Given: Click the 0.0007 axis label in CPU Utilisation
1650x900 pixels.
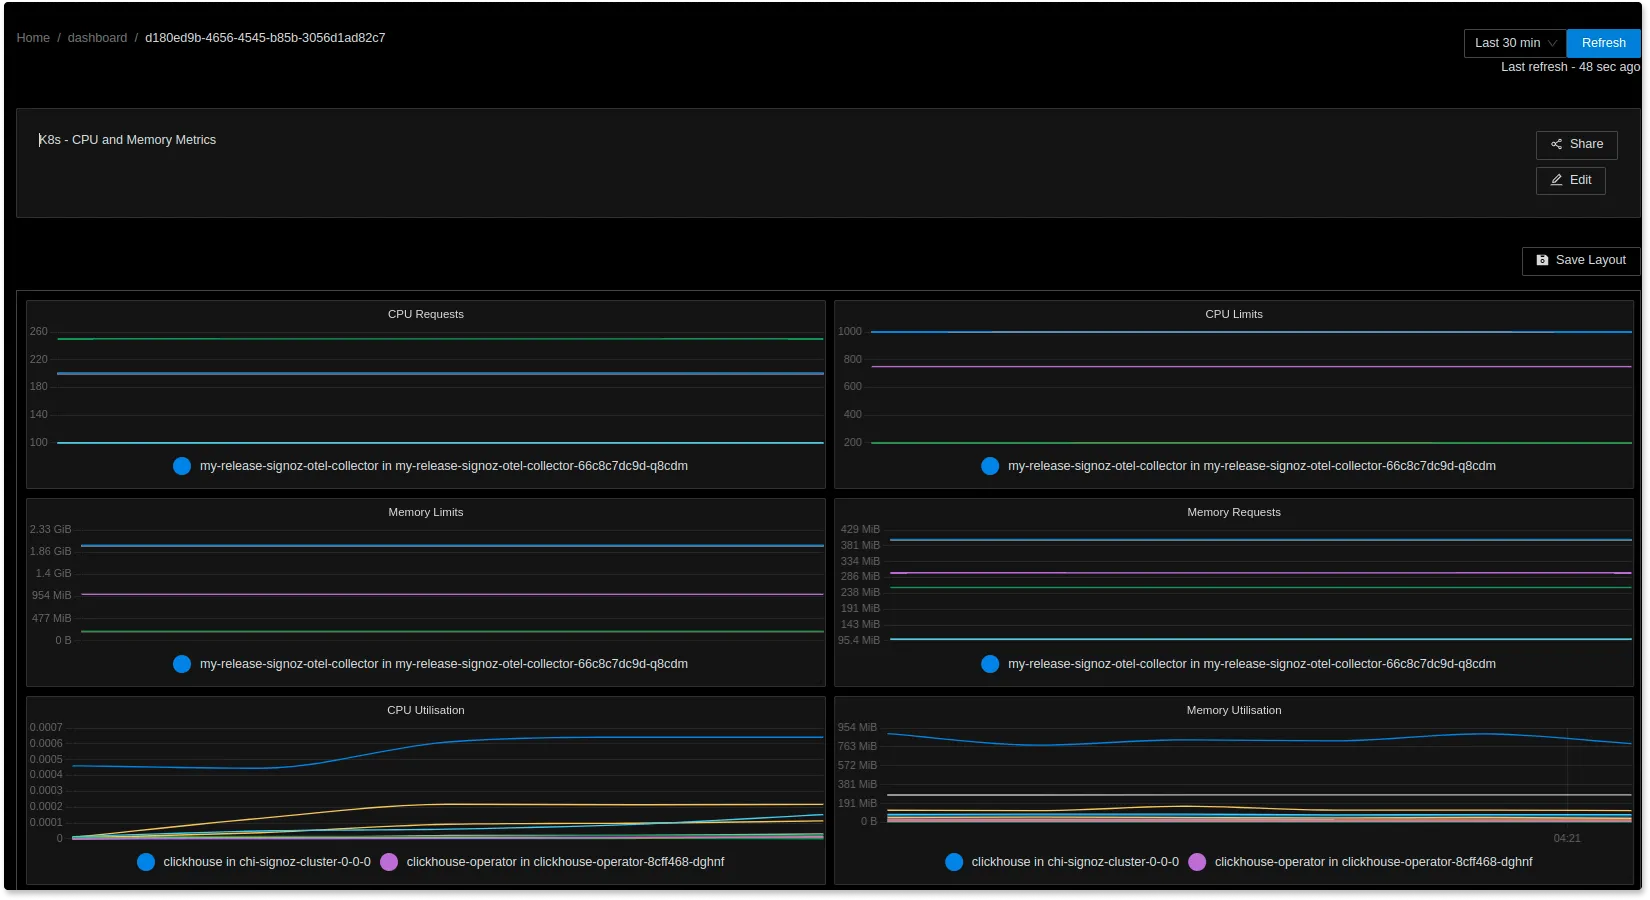Looking at the screenshot, I should coord(46,728).
